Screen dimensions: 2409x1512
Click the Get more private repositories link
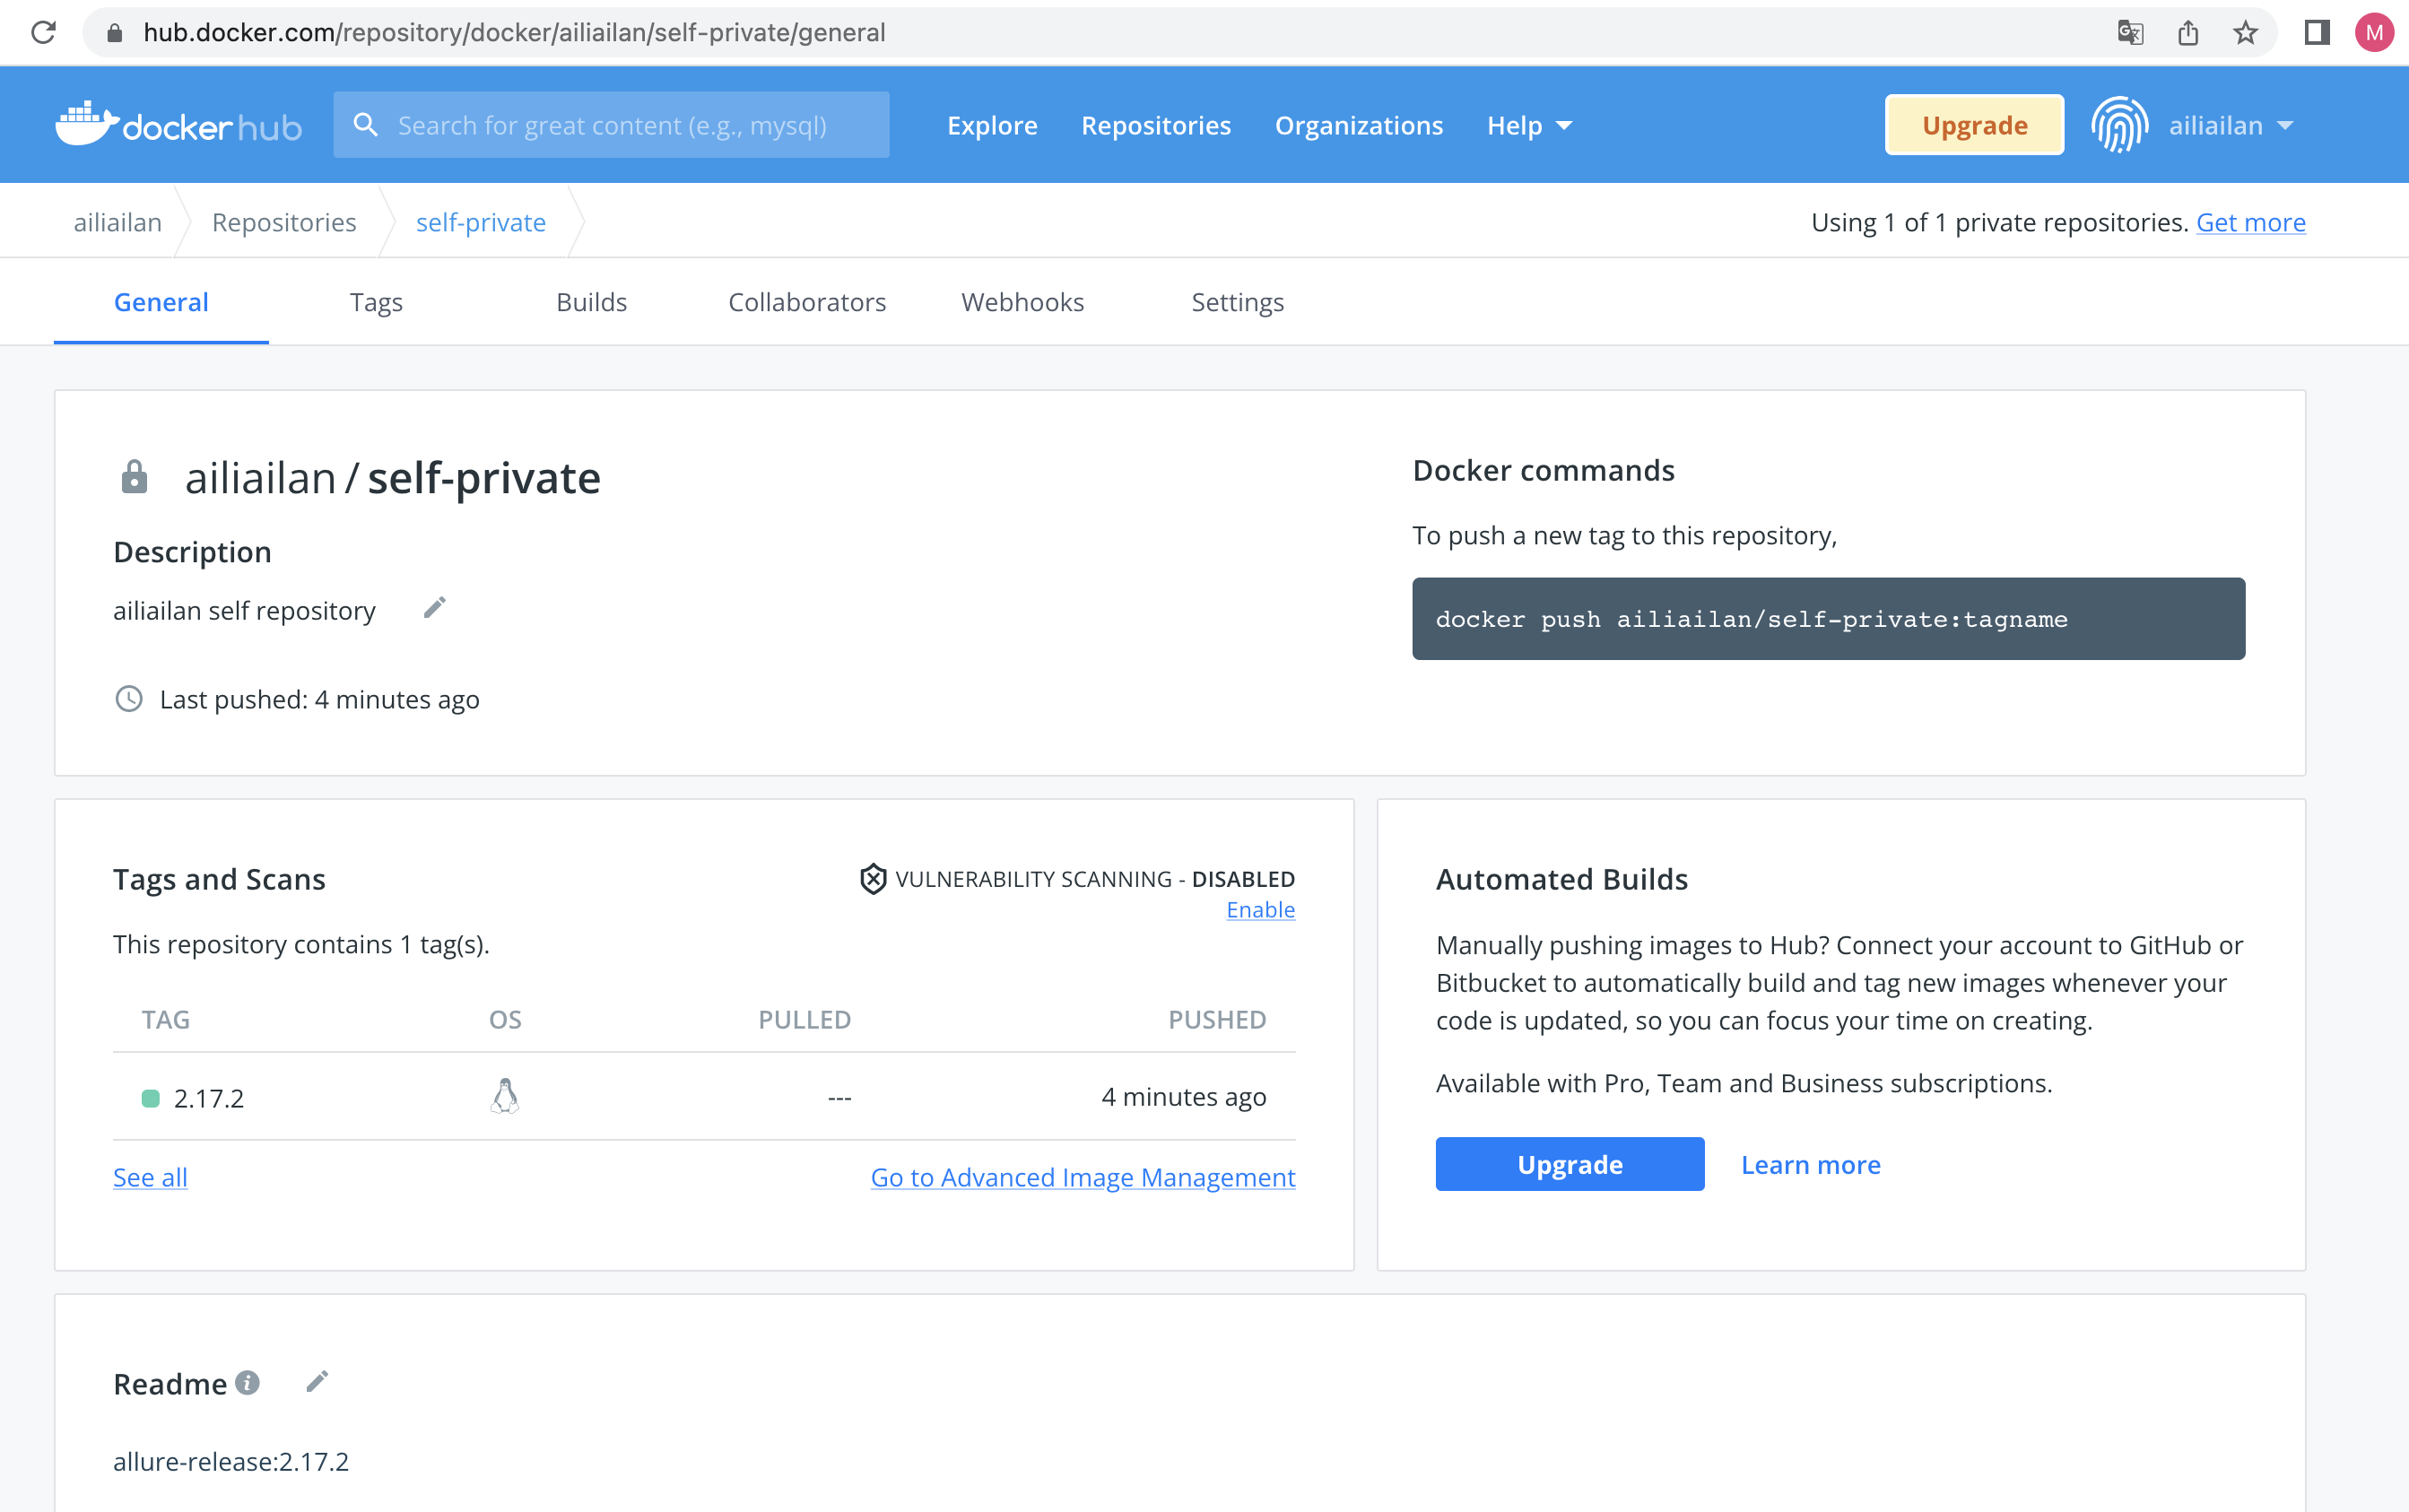tap(2251, 222)
